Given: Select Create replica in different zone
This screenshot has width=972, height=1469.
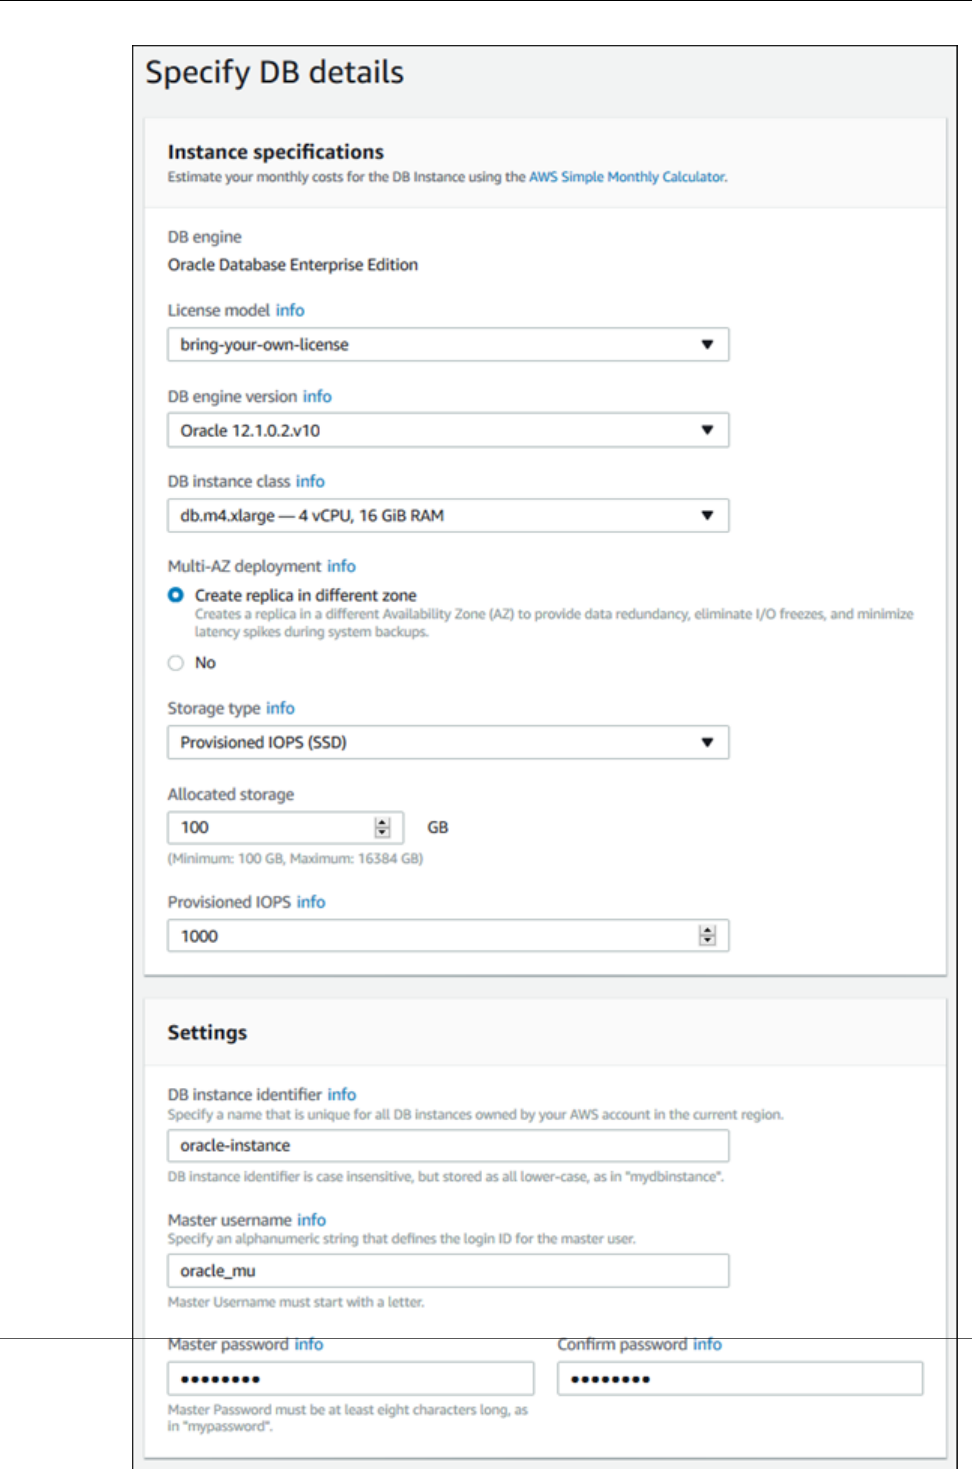Looking at the screenshot, I should point(176,595).
